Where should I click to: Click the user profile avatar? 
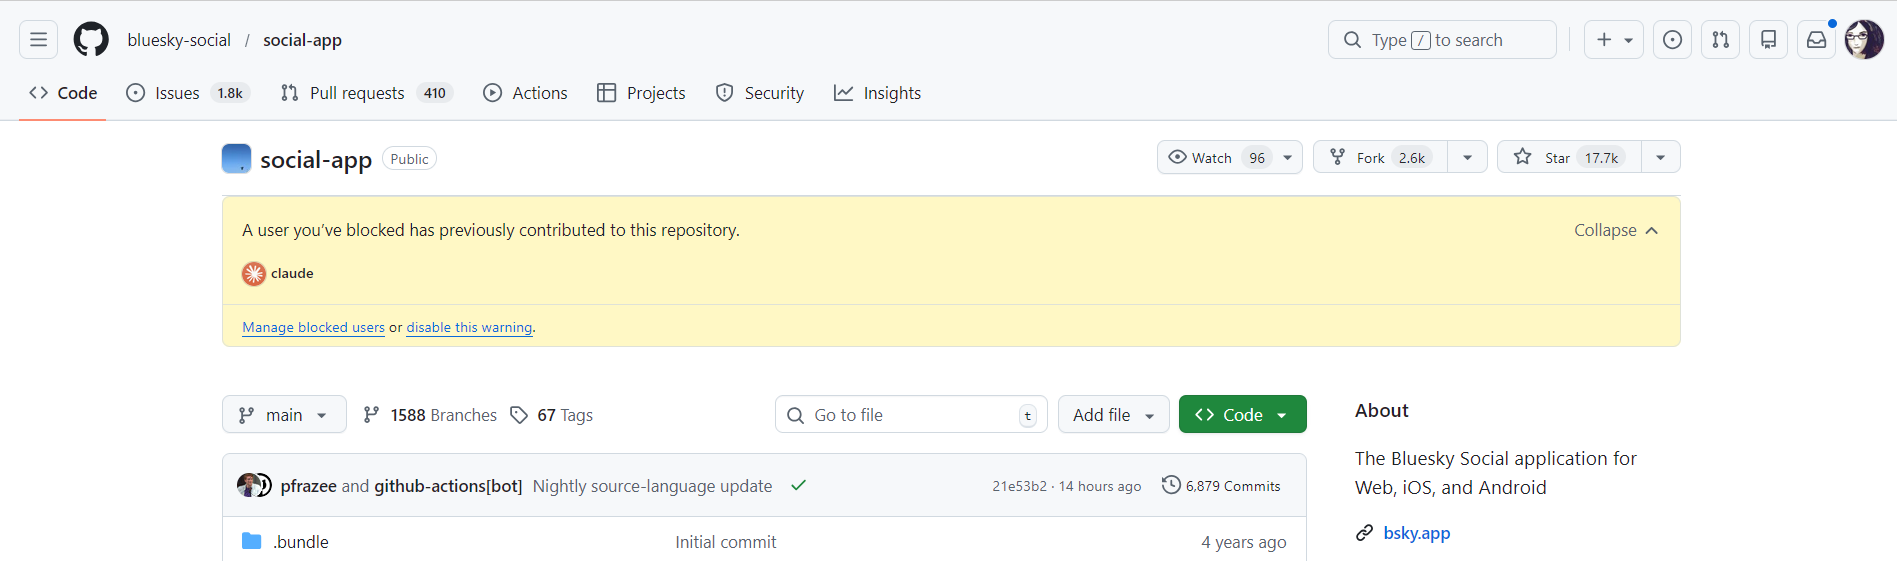tap(1864, 40)
